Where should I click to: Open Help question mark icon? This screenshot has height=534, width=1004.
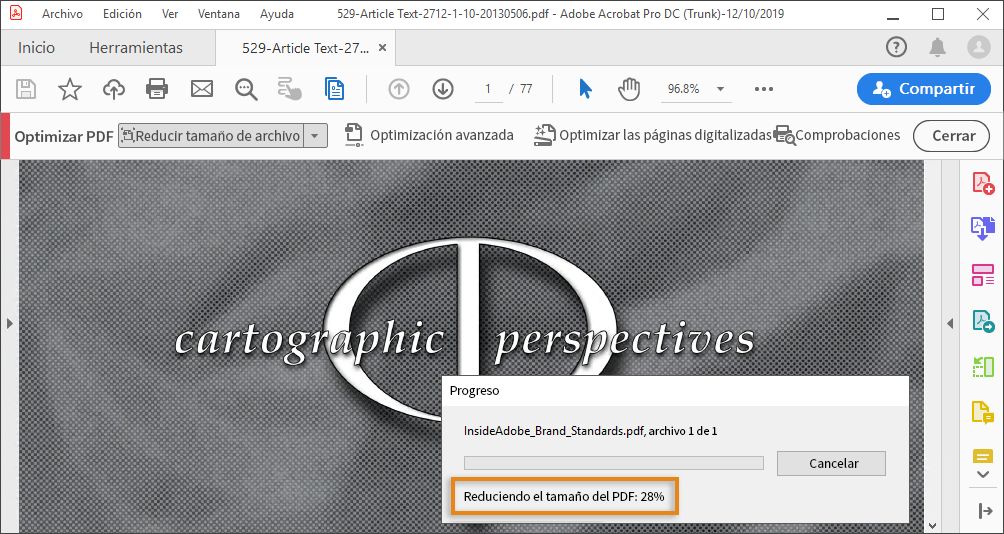[896, 47]
